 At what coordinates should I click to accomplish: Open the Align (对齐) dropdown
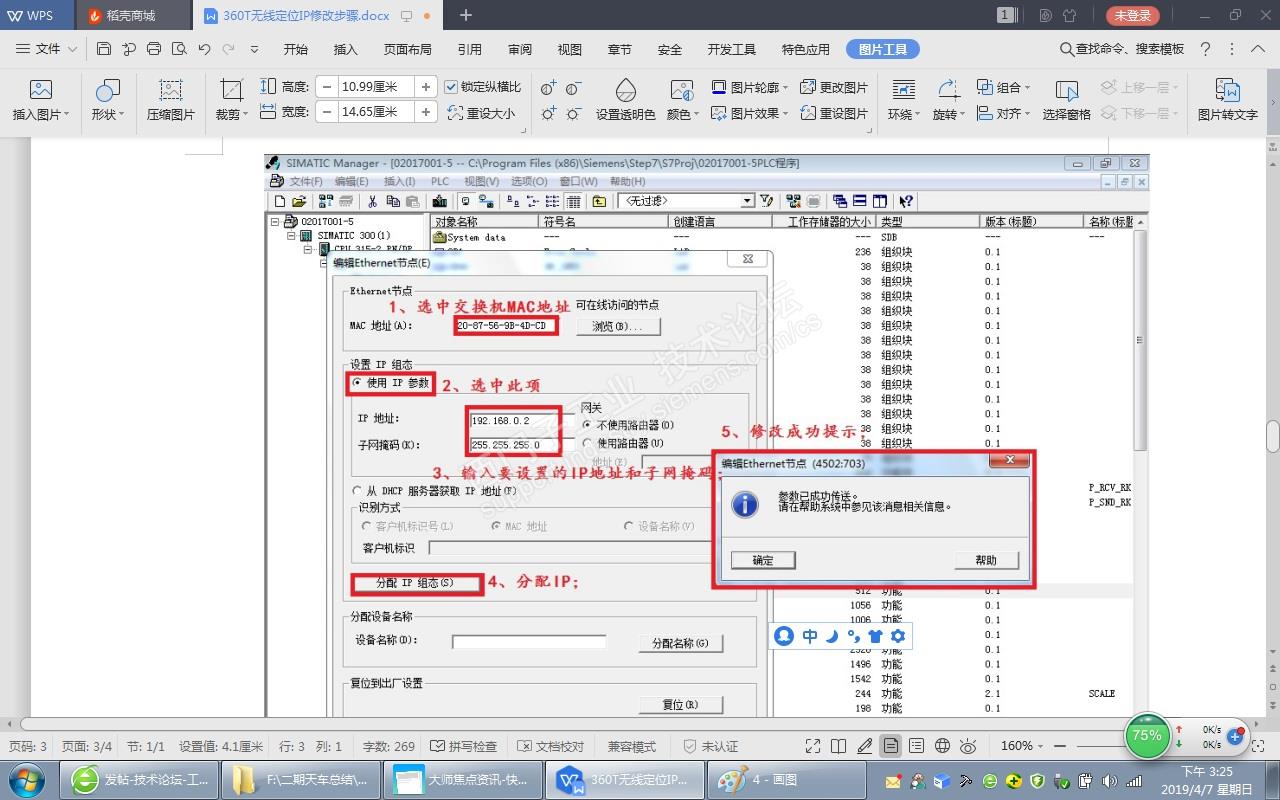click(1003, 113)
